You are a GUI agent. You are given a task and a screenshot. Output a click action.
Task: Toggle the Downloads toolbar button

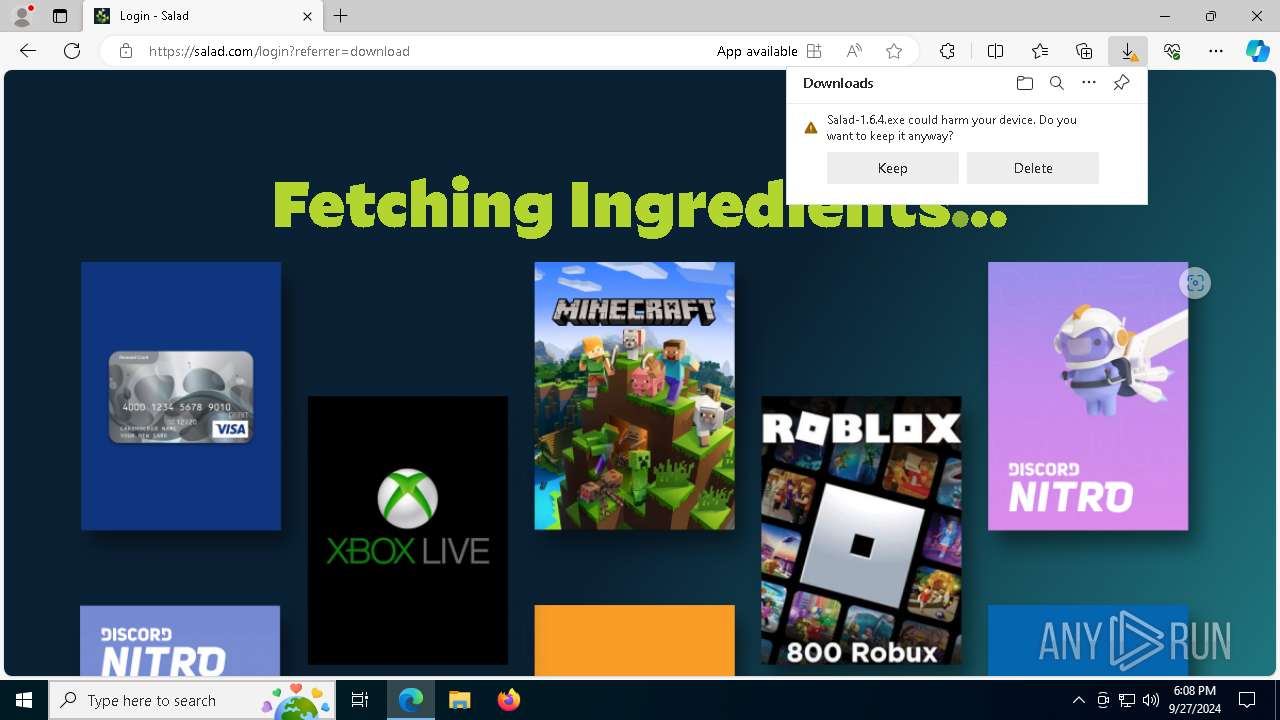(x=1128, y=51)
